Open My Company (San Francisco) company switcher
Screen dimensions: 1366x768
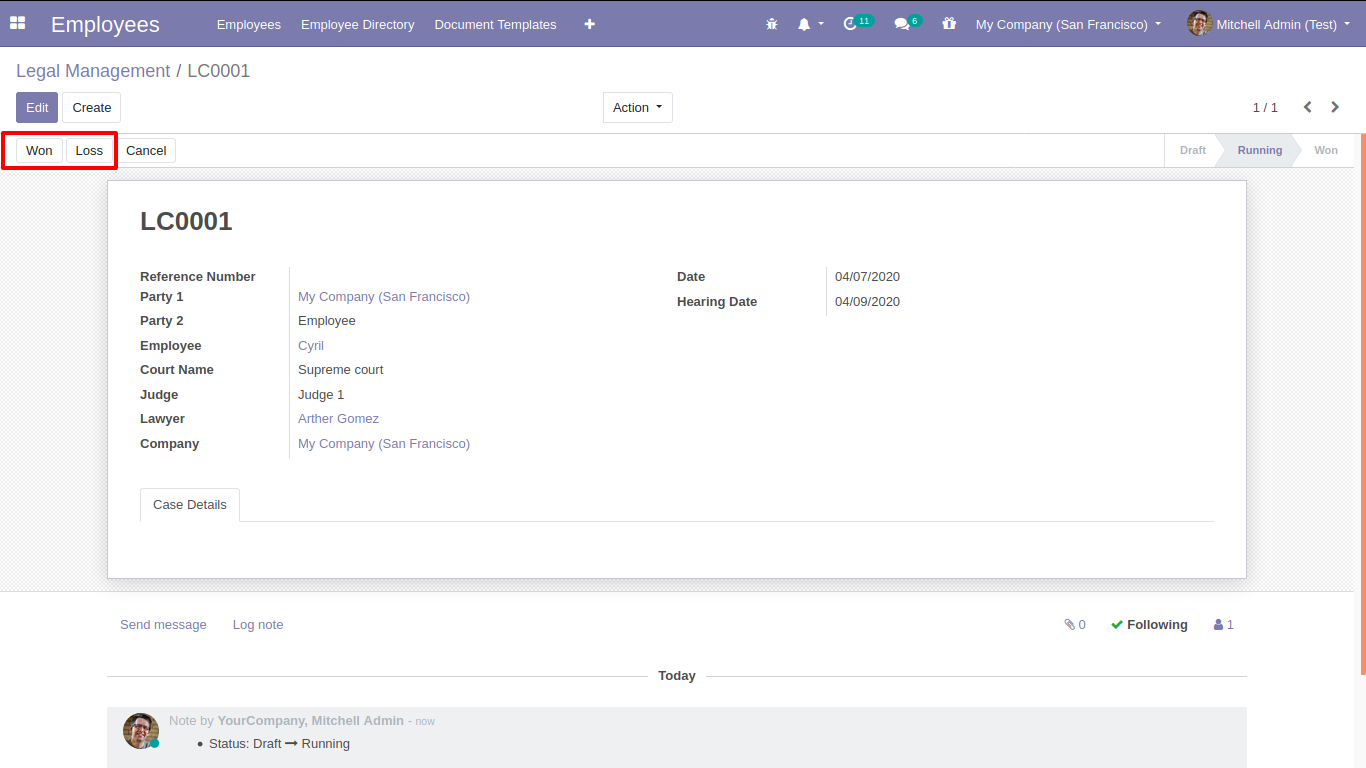click(1068, 24)
